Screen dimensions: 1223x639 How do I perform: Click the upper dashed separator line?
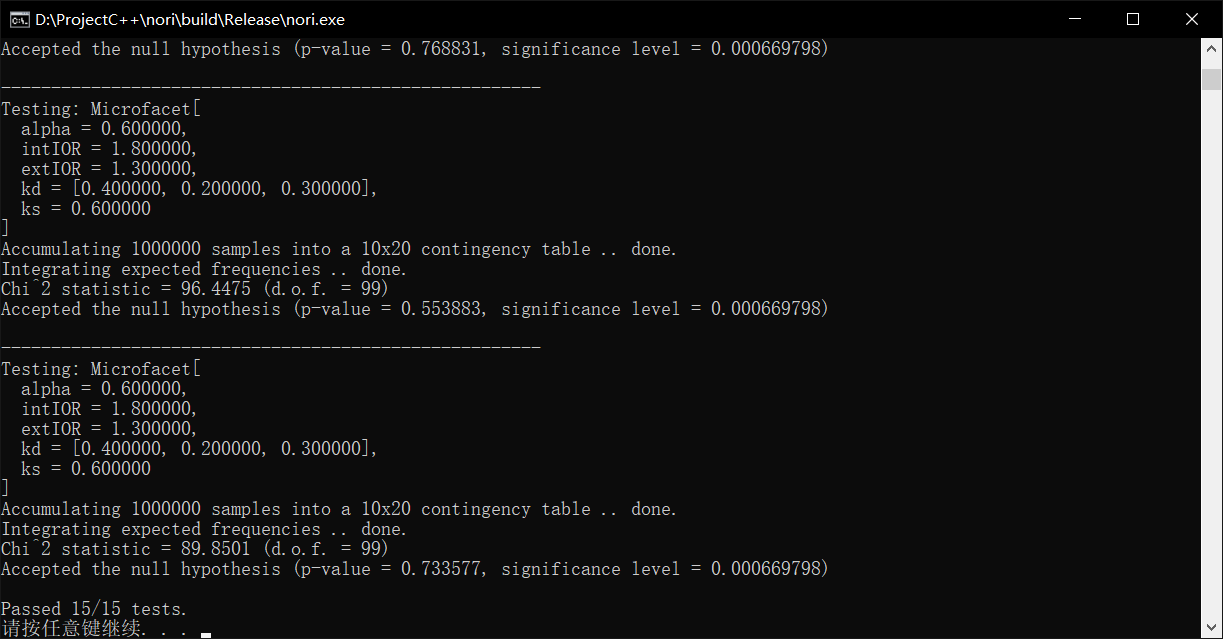270,88
